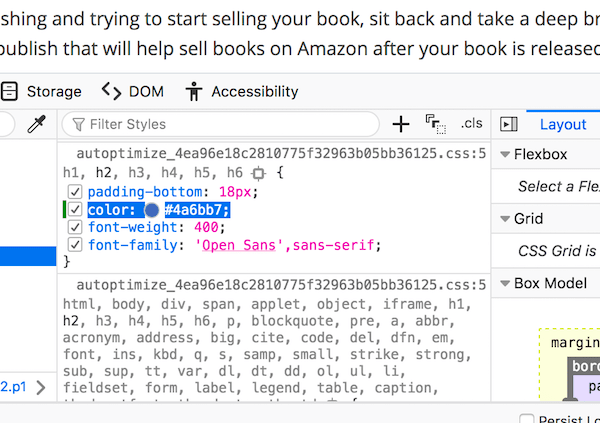Open second autoptimize CSS source link
The width and height of the screenshot is (600, 423).
[281, 286]
